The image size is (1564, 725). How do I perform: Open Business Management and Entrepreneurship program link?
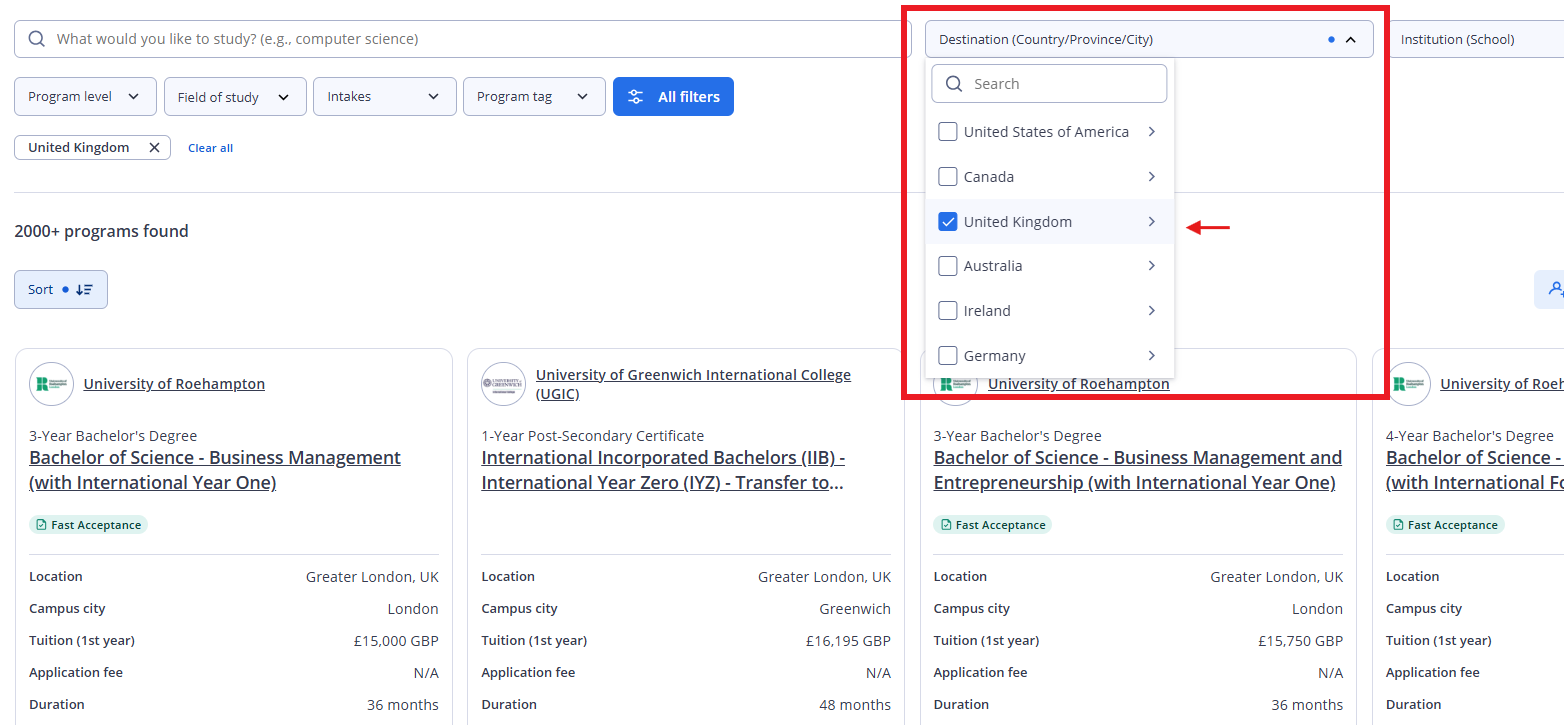click(1138, 470)
